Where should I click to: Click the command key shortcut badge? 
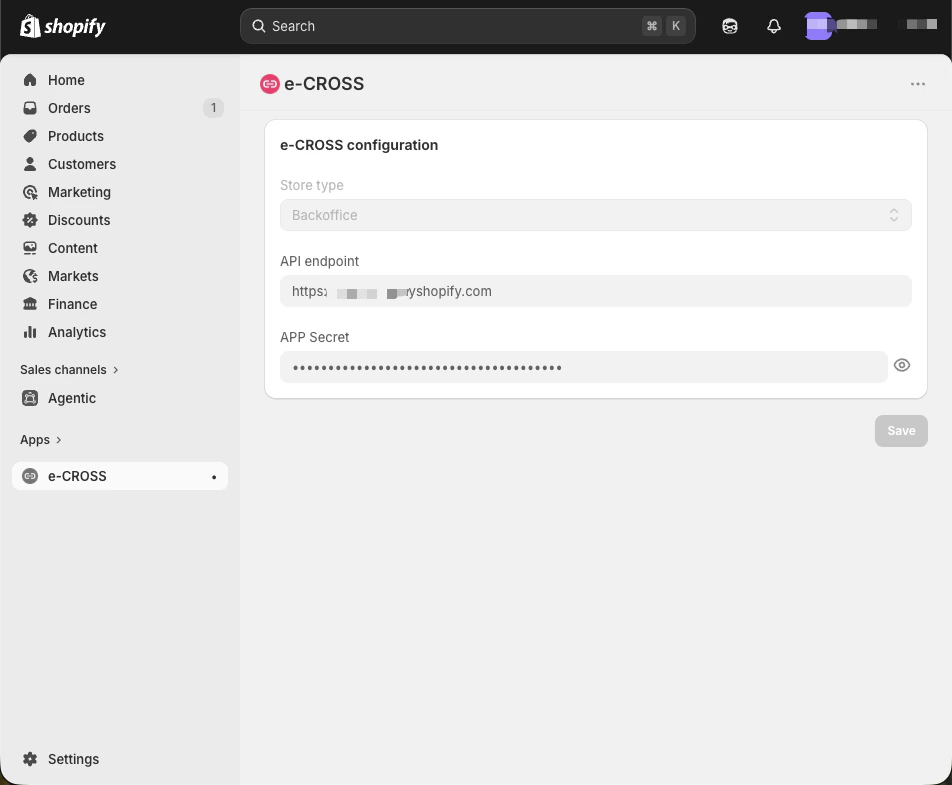(x=651, y=26)
